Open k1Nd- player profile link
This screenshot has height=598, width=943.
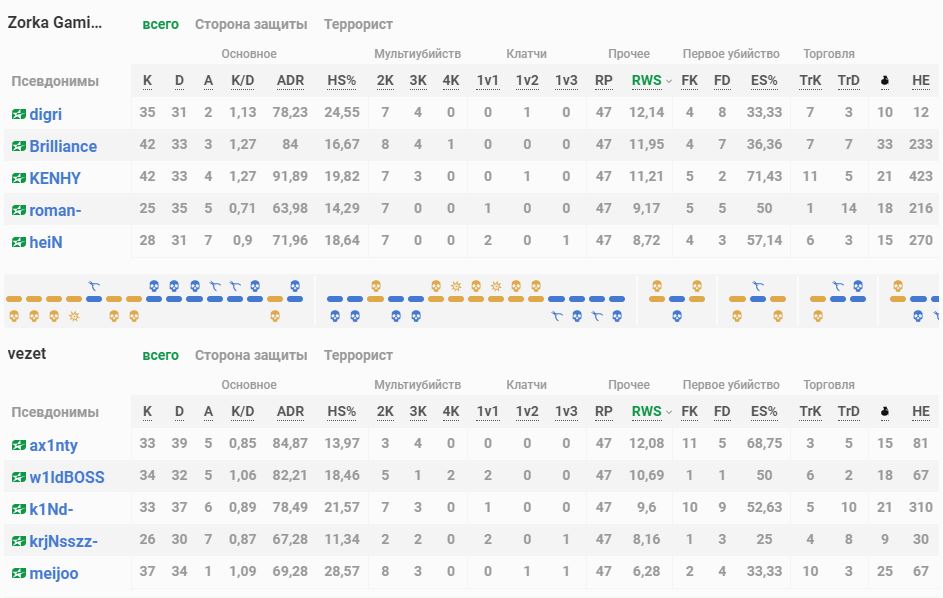tap(51, 509)
